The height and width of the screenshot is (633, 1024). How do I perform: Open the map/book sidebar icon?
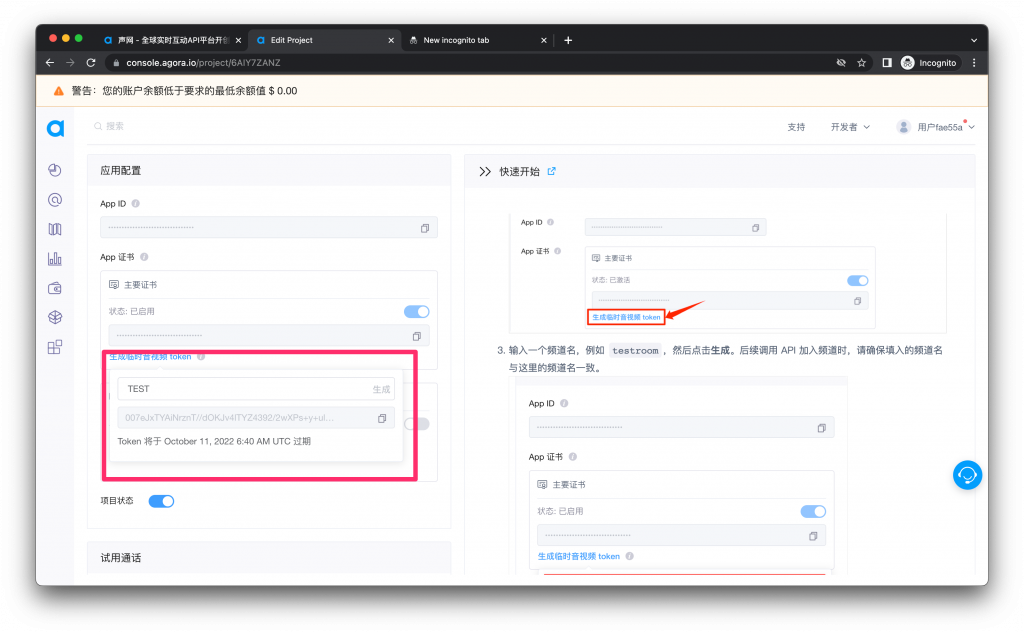coord(55,229)
